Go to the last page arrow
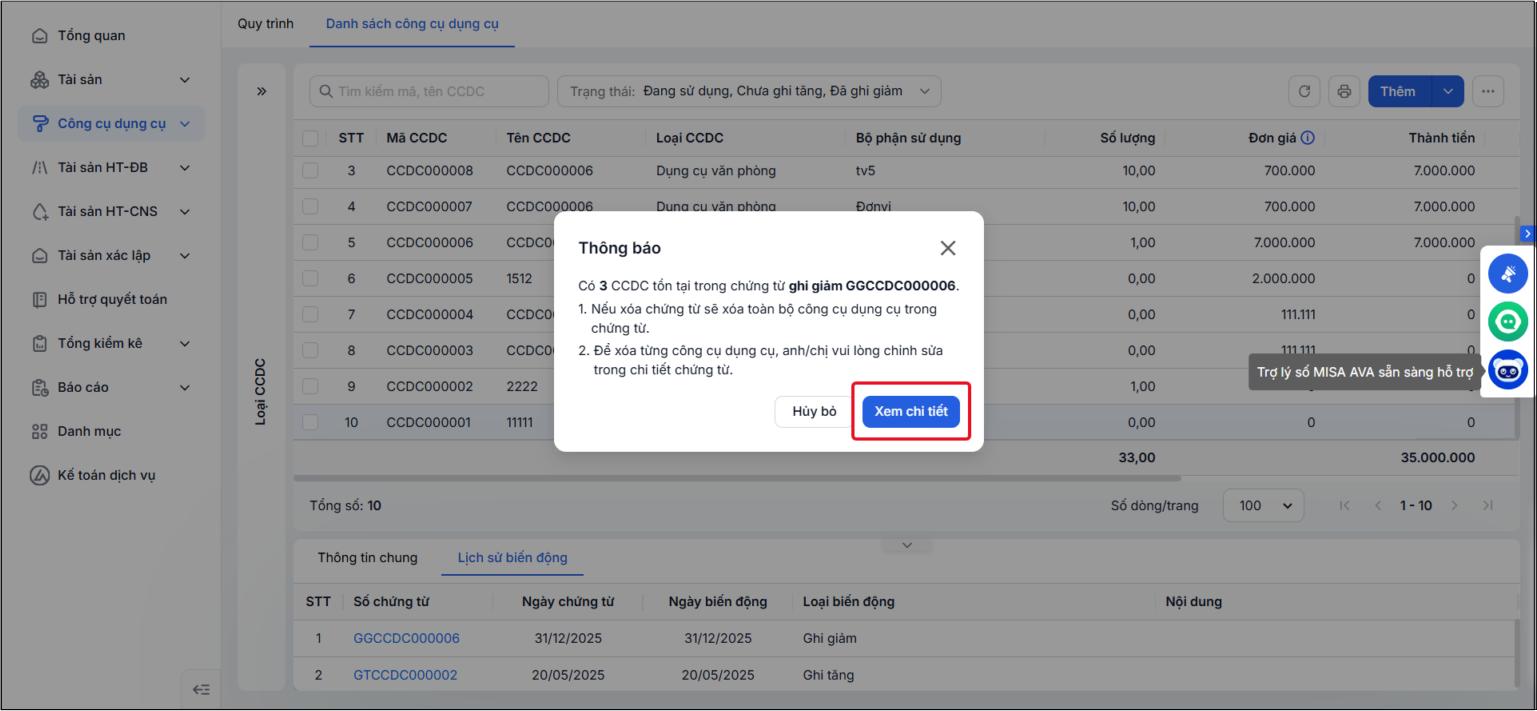The image size is (1537, 711). coord(1488,506)
